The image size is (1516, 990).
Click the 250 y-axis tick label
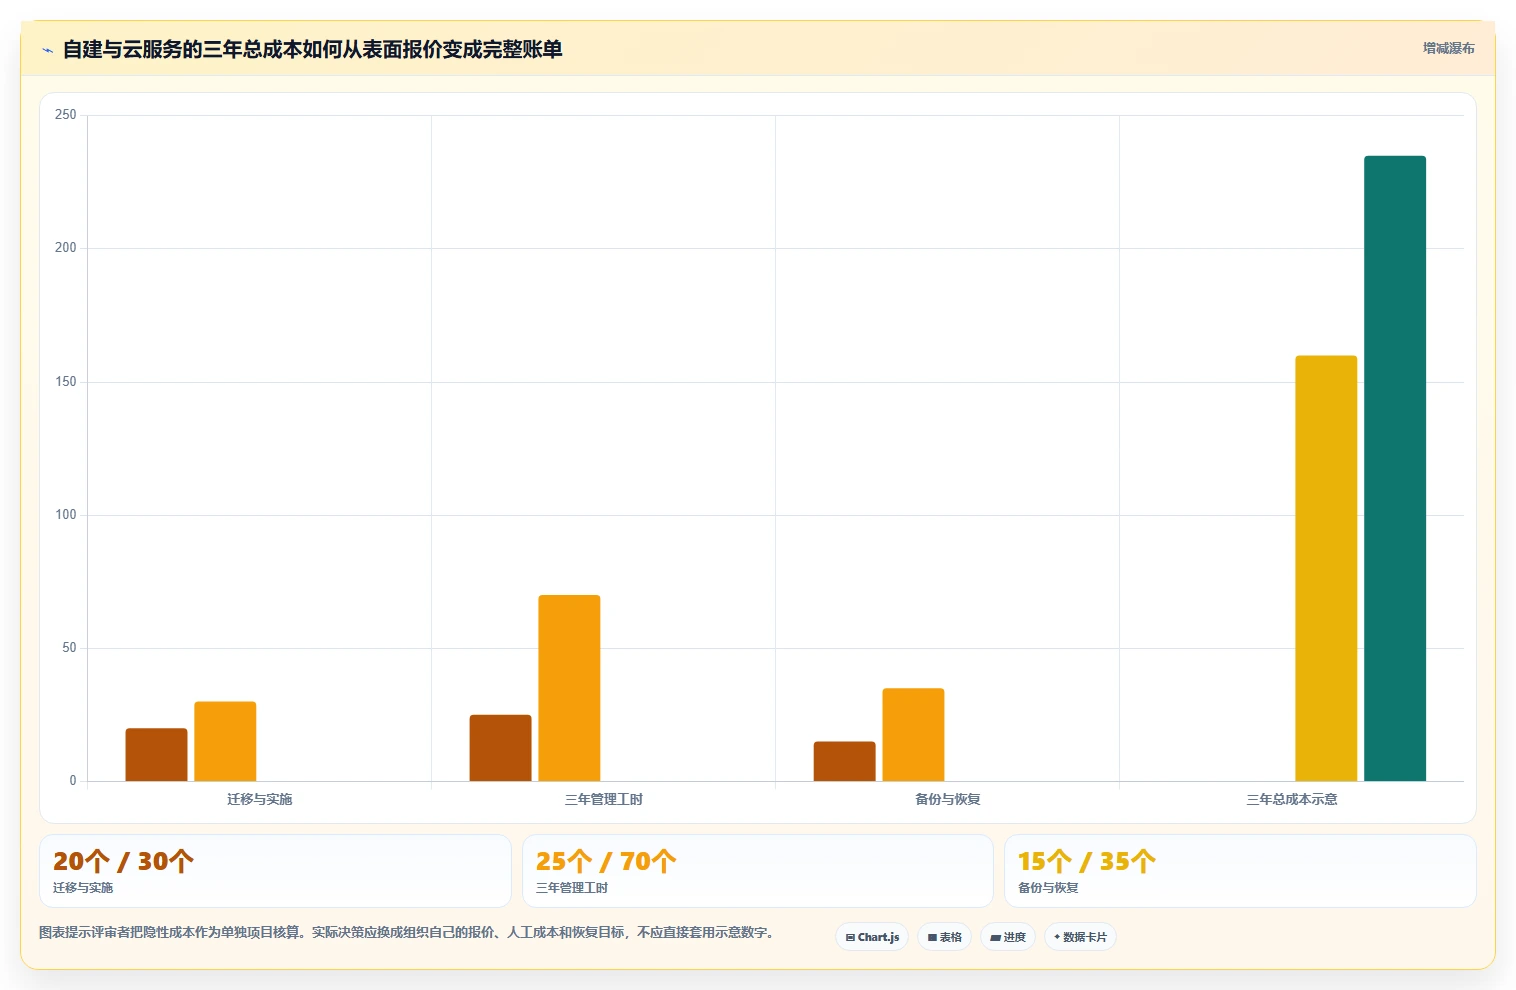click(x=66, y=115)
